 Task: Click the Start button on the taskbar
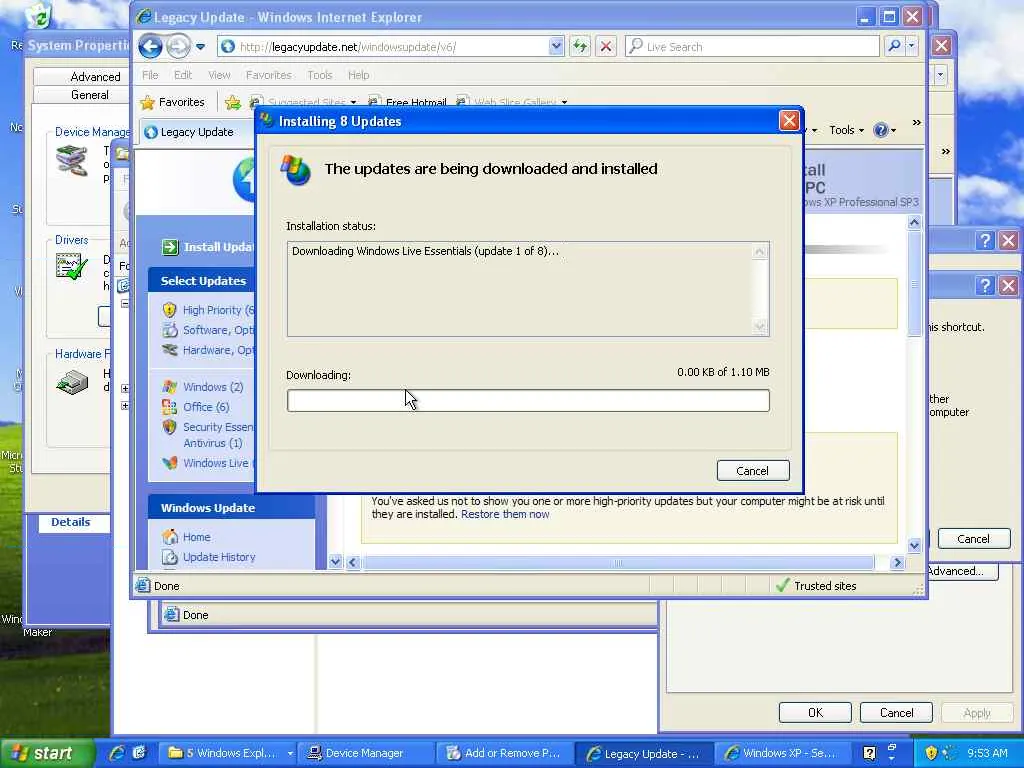pyautogui.click(x=46, y=753)
